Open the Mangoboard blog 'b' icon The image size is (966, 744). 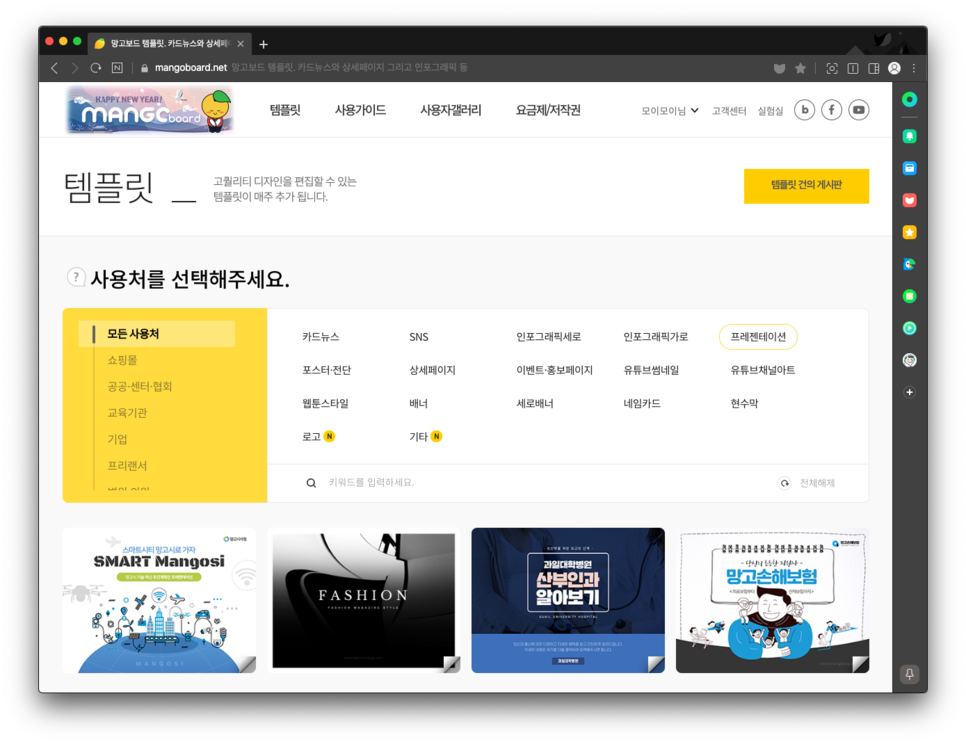click(x=804, y=110)
